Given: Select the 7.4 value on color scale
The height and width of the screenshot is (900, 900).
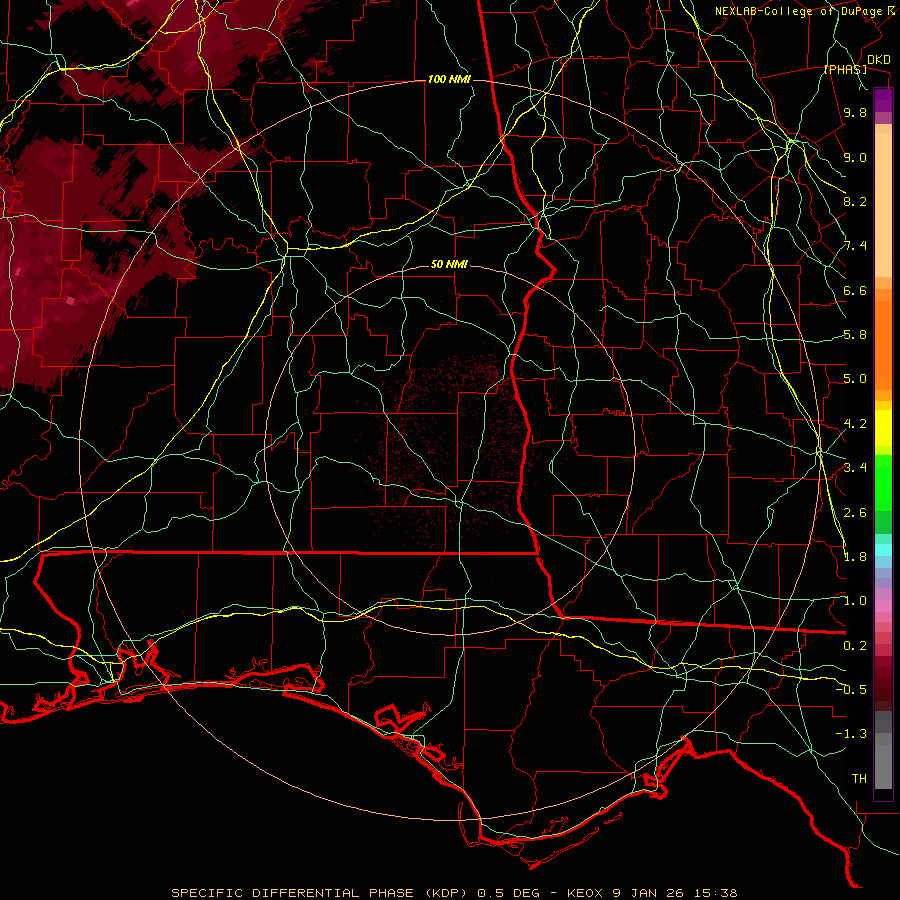Looking at the screenshot, I should (855, 246).
